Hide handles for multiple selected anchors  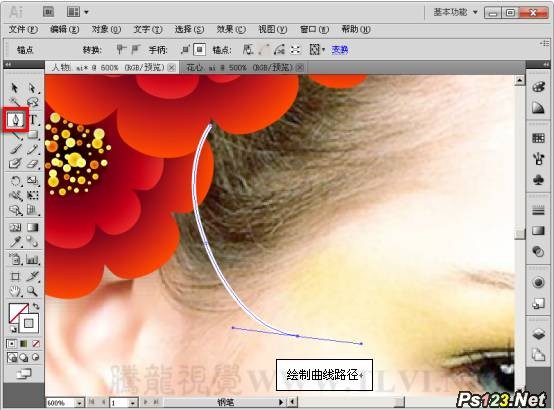click(x=200, y=49)
